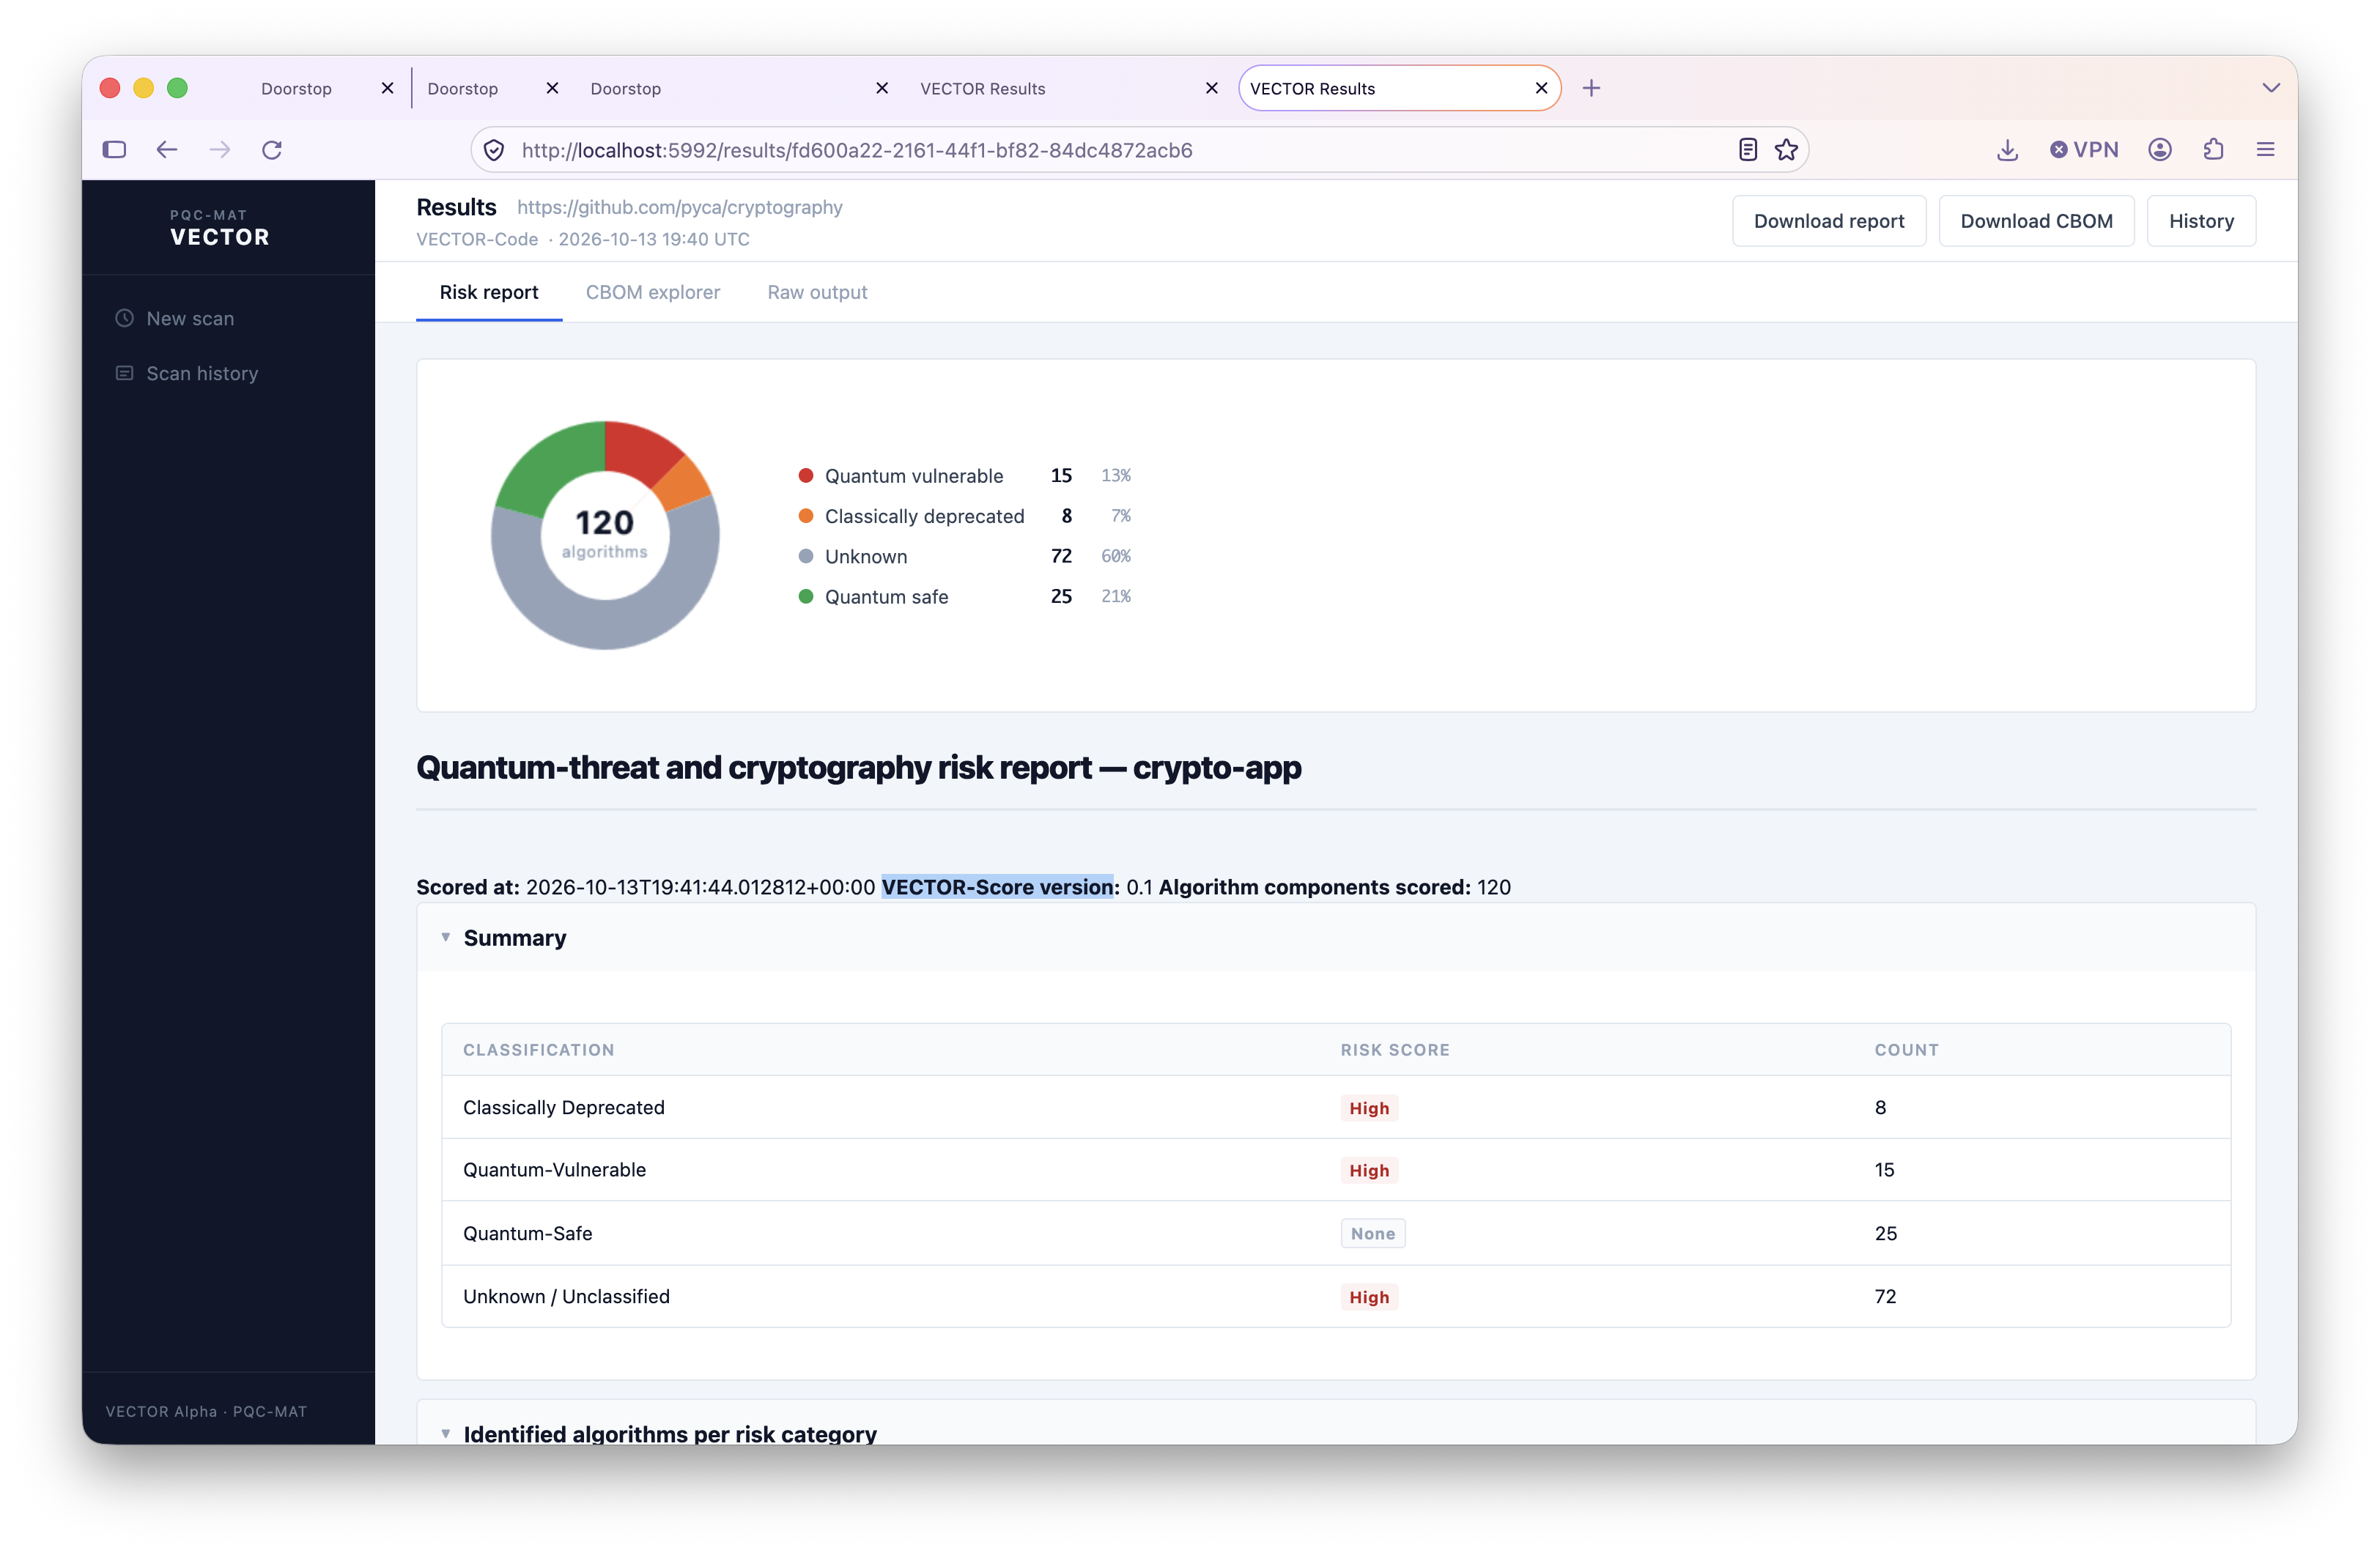Click the donut chart center showing 120
The image size is (2380, 1553).
605,534
